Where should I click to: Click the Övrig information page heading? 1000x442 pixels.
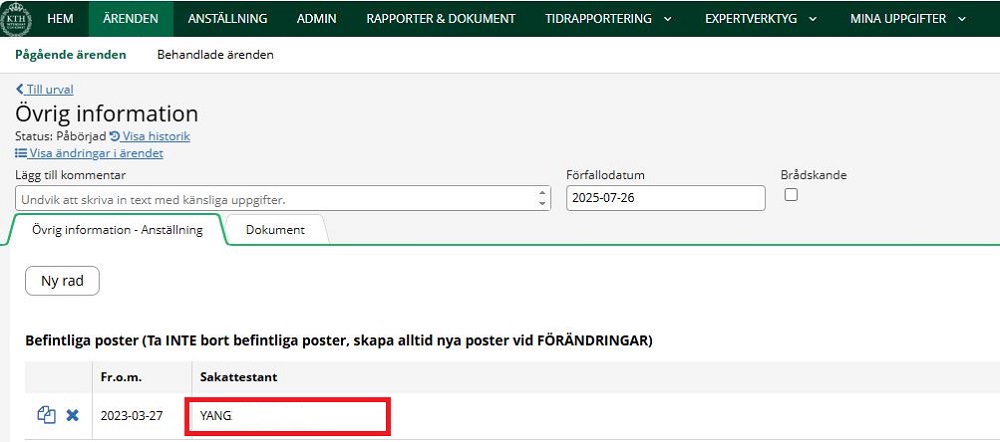coord(107,114)
